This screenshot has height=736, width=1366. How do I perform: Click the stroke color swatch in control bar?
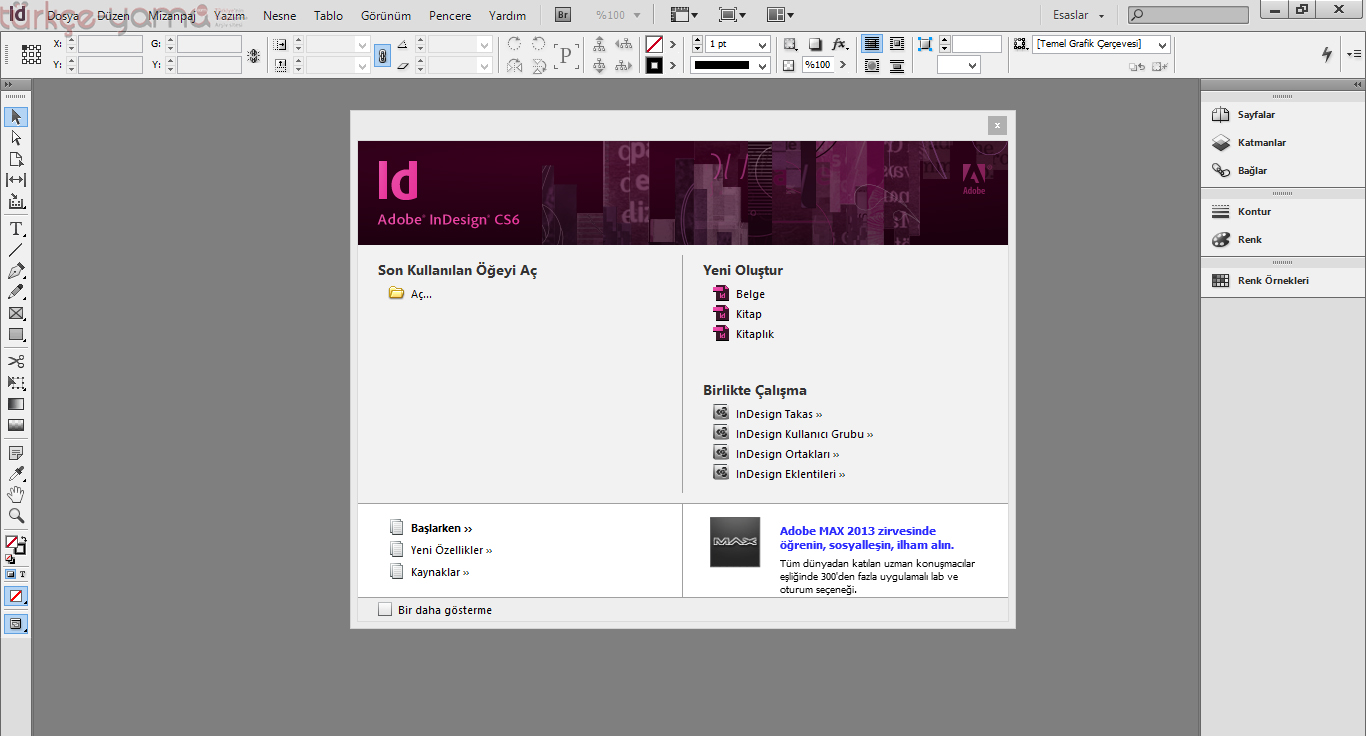coord(654,66)
